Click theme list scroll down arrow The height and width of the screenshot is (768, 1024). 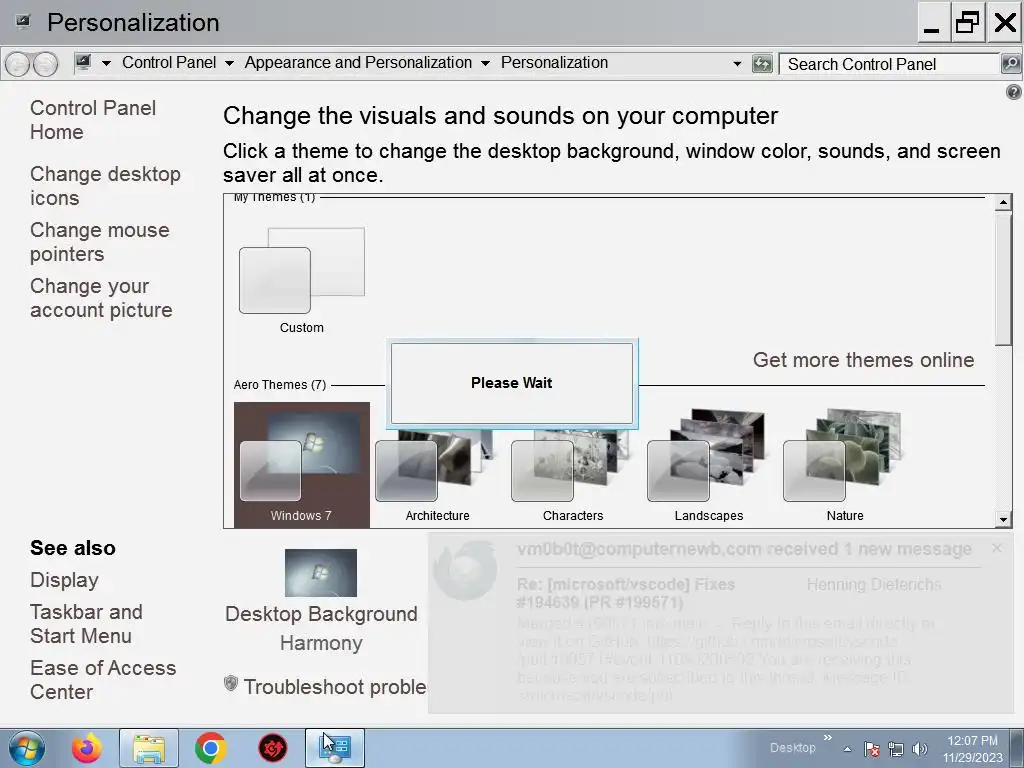tap(1004, 519)
